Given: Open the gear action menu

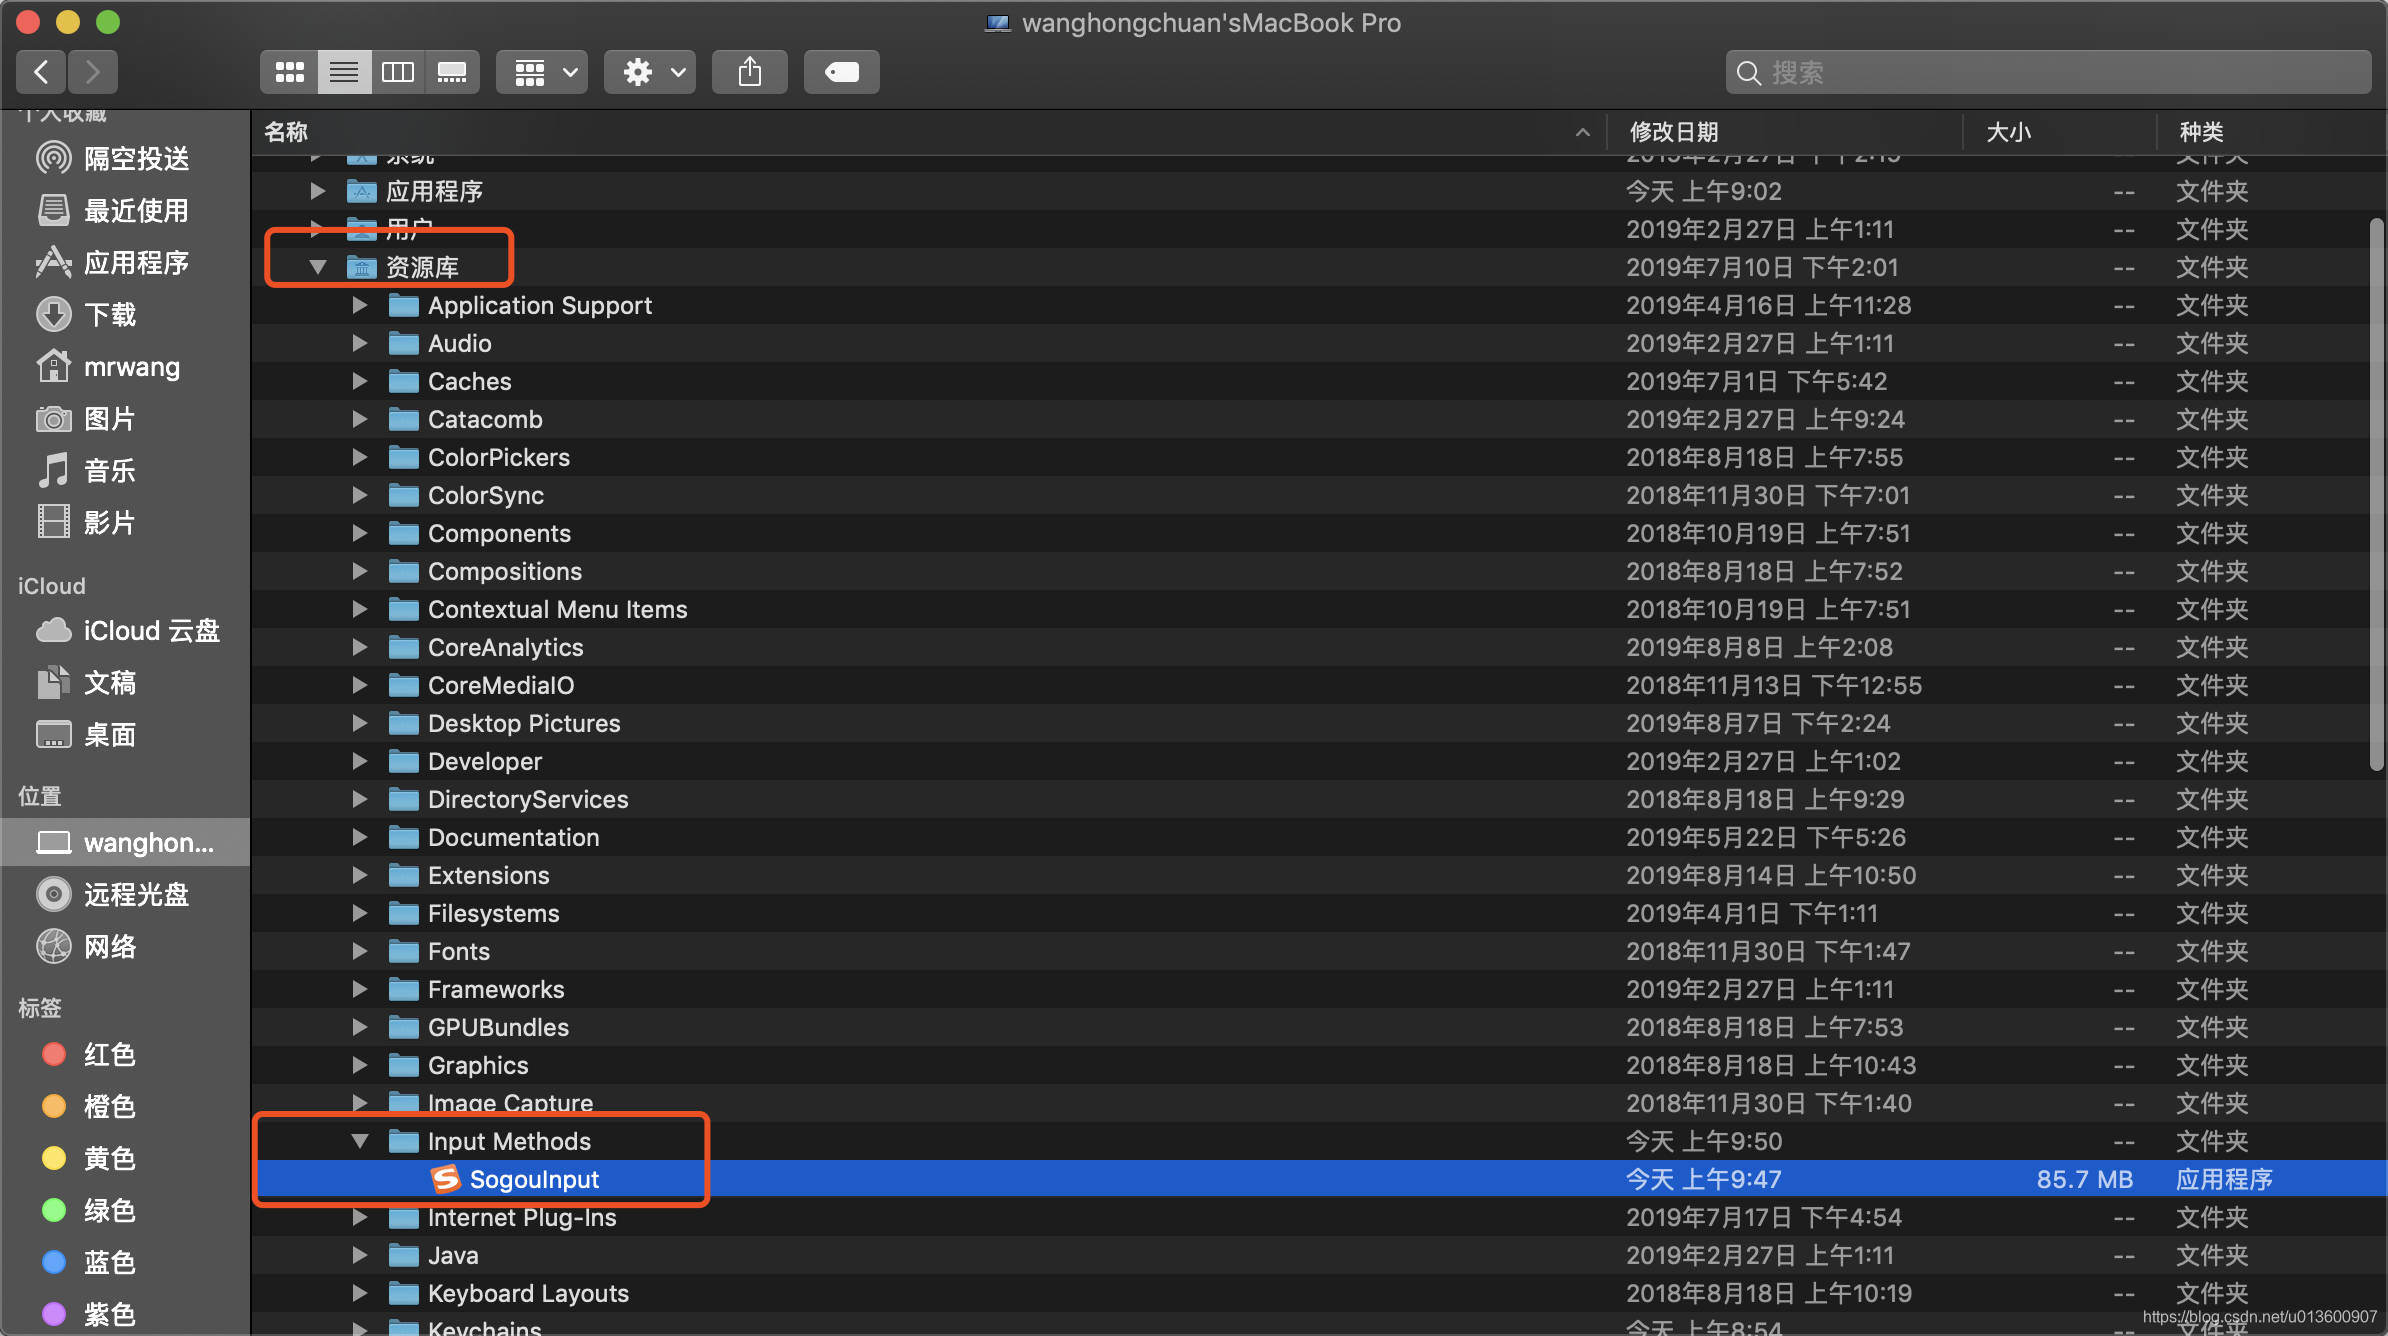Looking at the screenshot, I should pyautogui.click(x=650, y=72).
